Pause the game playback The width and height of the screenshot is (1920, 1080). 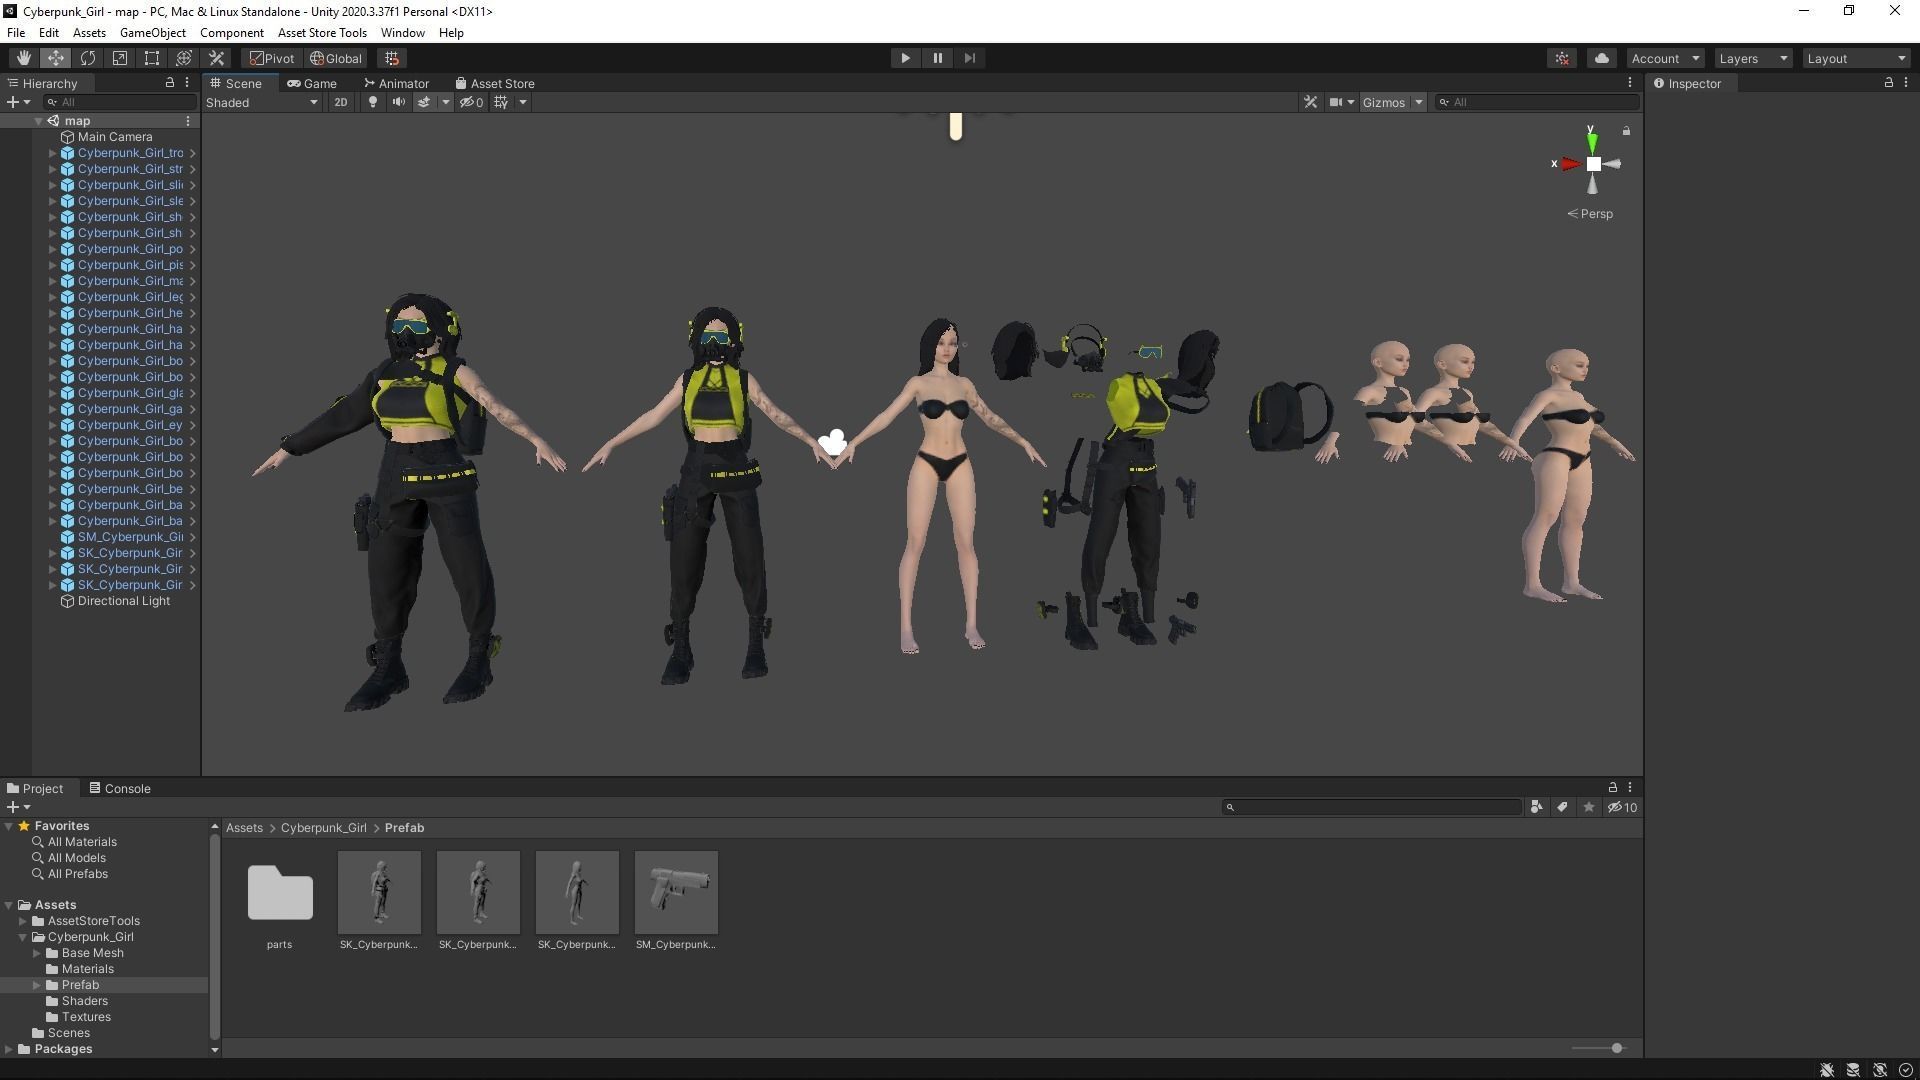[937, 58]
